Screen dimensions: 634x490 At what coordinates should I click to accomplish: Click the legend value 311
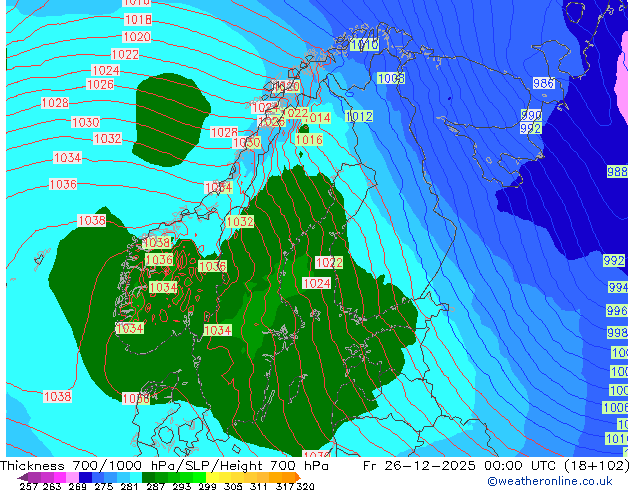[x=258, y=486]
